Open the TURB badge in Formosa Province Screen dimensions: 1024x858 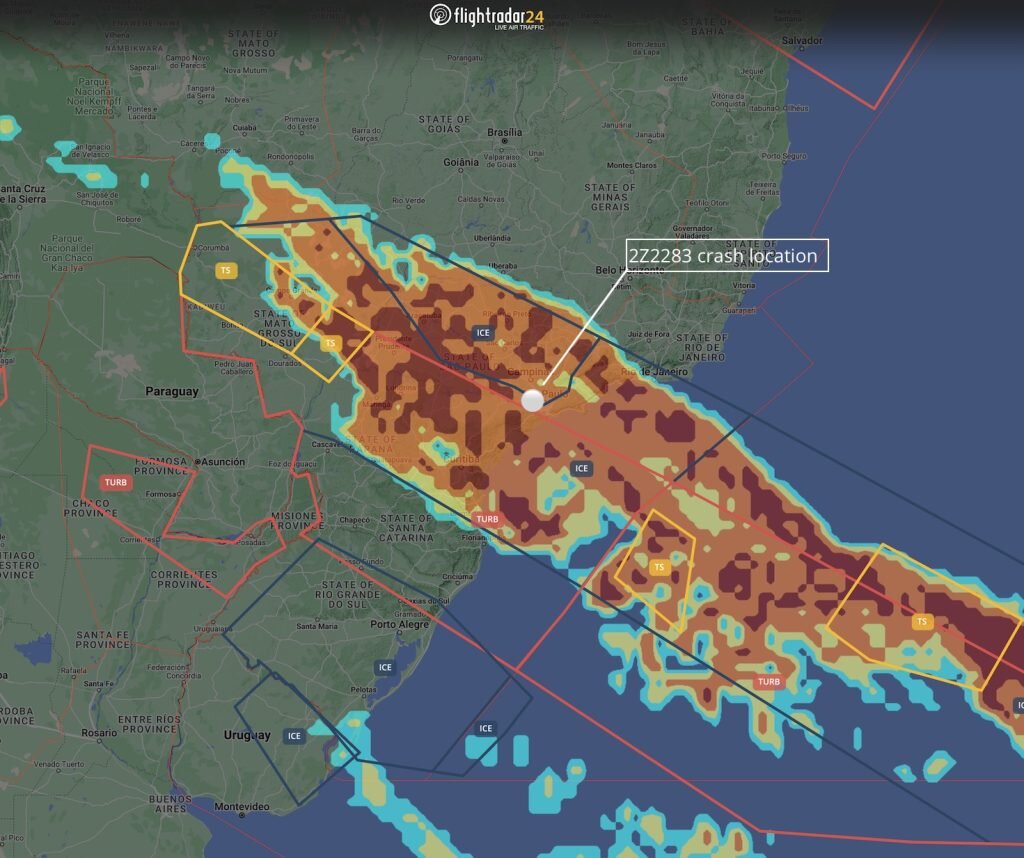tap(116, 482)
